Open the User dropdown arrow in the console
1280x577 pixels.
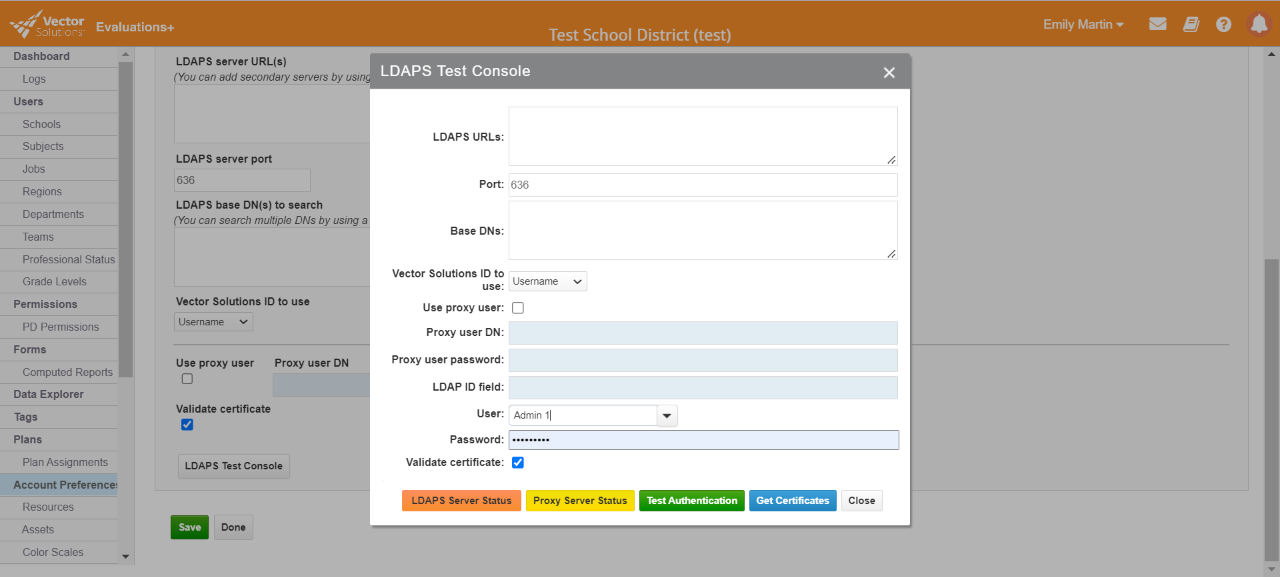tap(666, 414)
